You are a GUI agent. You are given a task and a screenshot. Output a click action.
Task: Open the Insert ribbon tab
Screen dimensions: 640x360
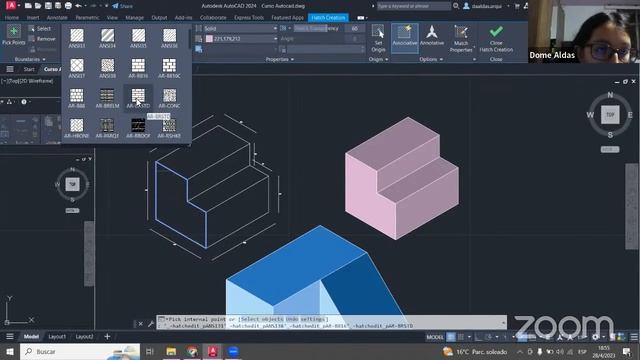(33, 18)
